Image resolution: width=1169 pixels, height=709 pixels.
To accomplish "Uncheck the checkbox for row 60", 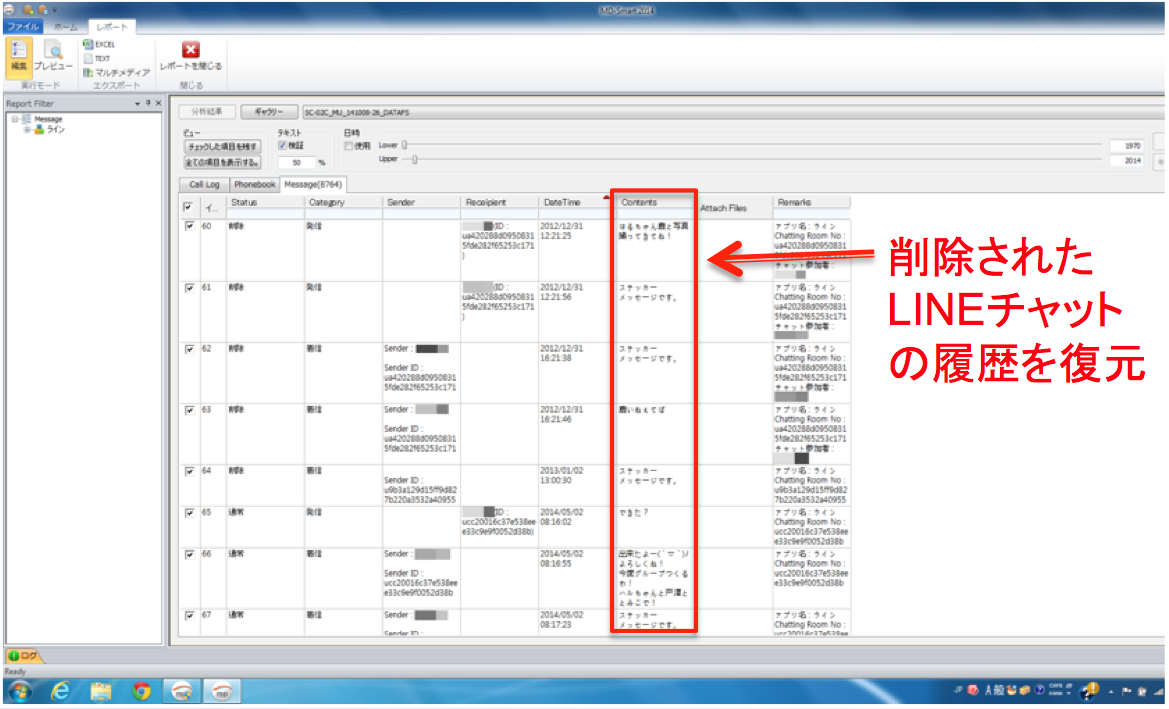I will click(x=190, y=226).
